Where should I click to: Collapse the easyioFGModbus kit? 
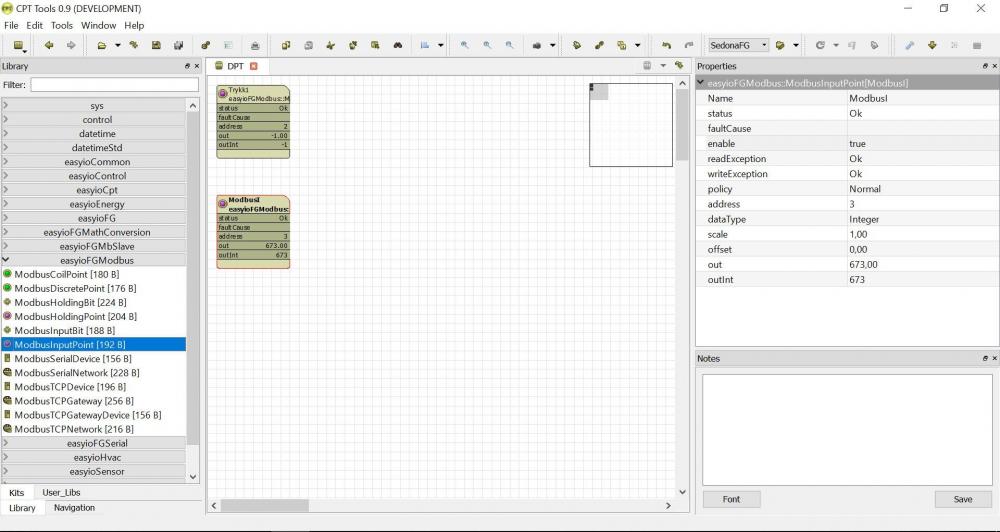pos(97,260)
